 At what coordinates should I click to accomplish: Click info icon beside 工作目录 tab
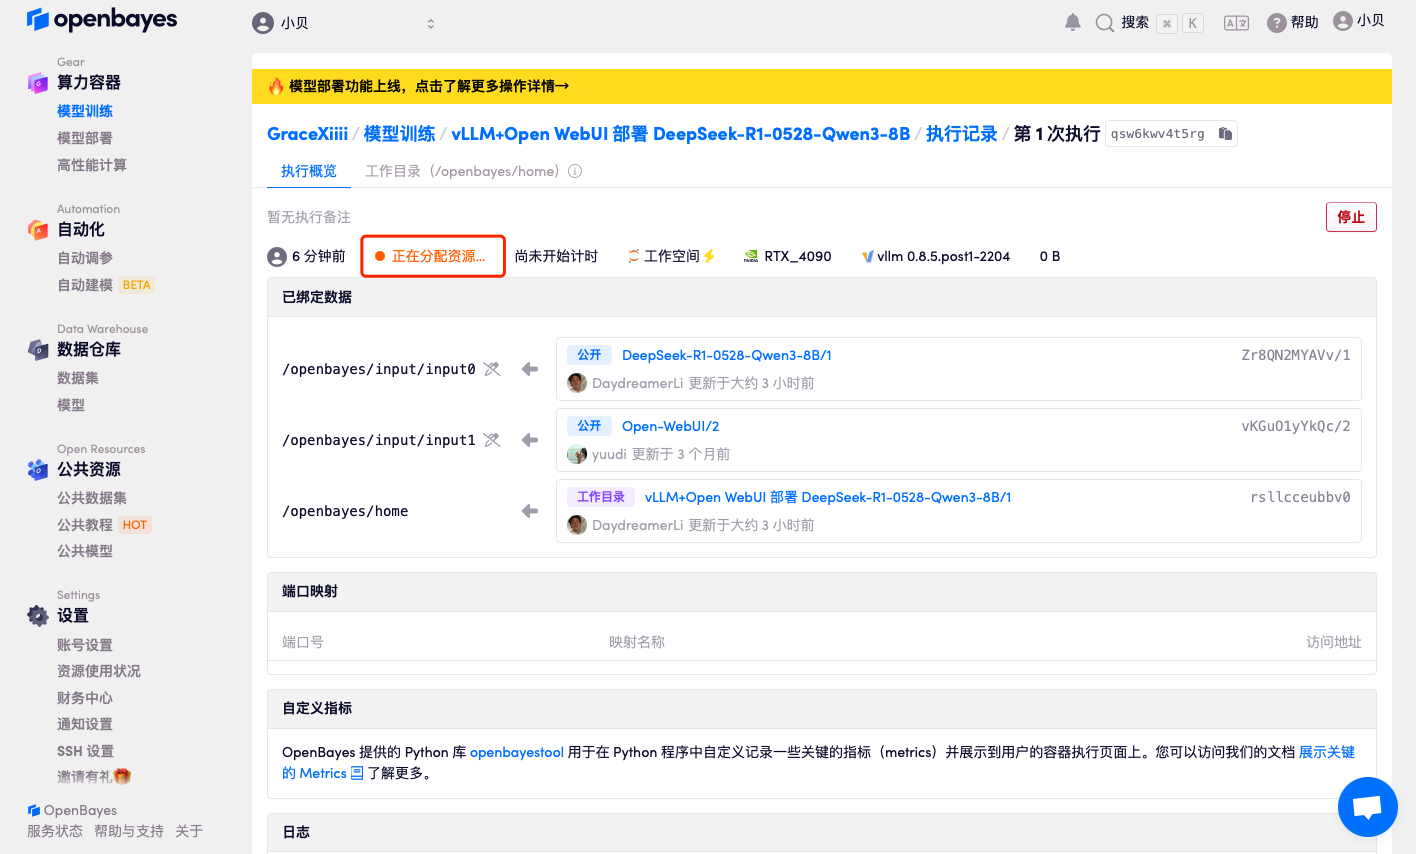tap(575, 171)
